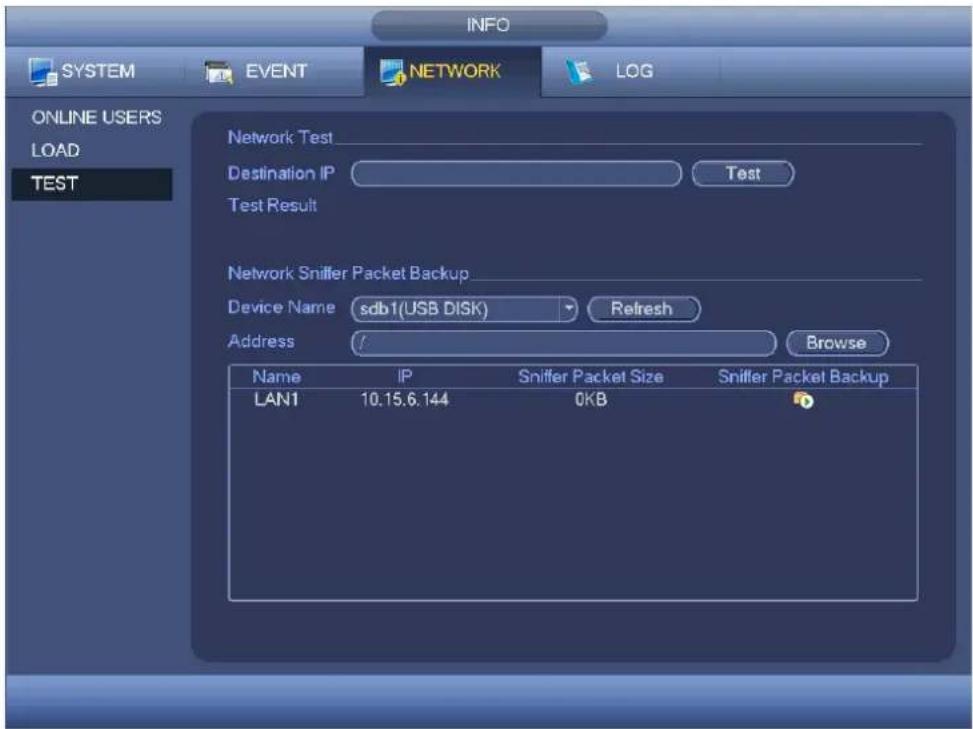Screen dimensions: 973x729
Task: Click the Sniffer Packet Backup column header
Action: [x=803, y=377]
